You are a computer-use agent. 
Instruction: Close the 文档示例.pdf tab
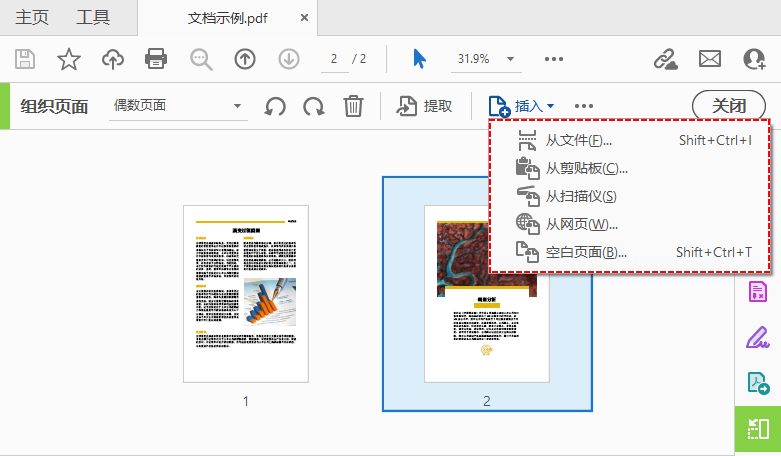pos(304,18)
